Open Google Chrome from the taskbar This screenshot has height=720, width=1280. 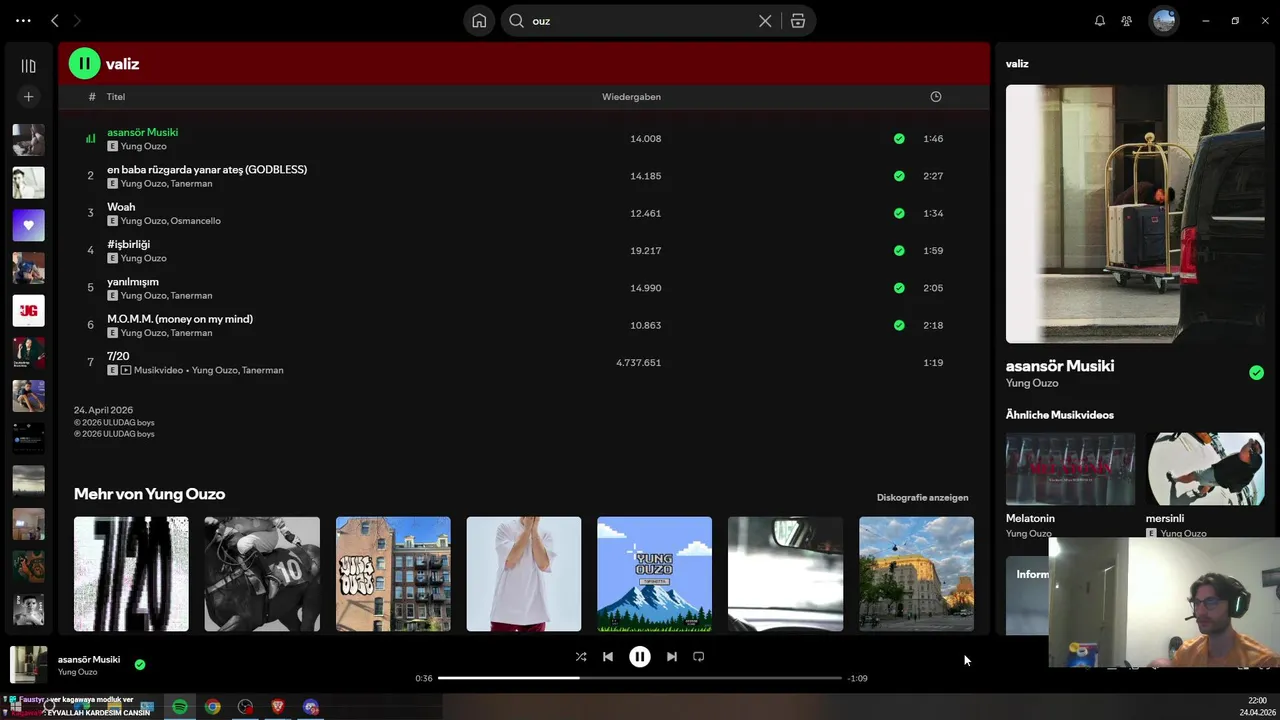(x=213, y=707)
